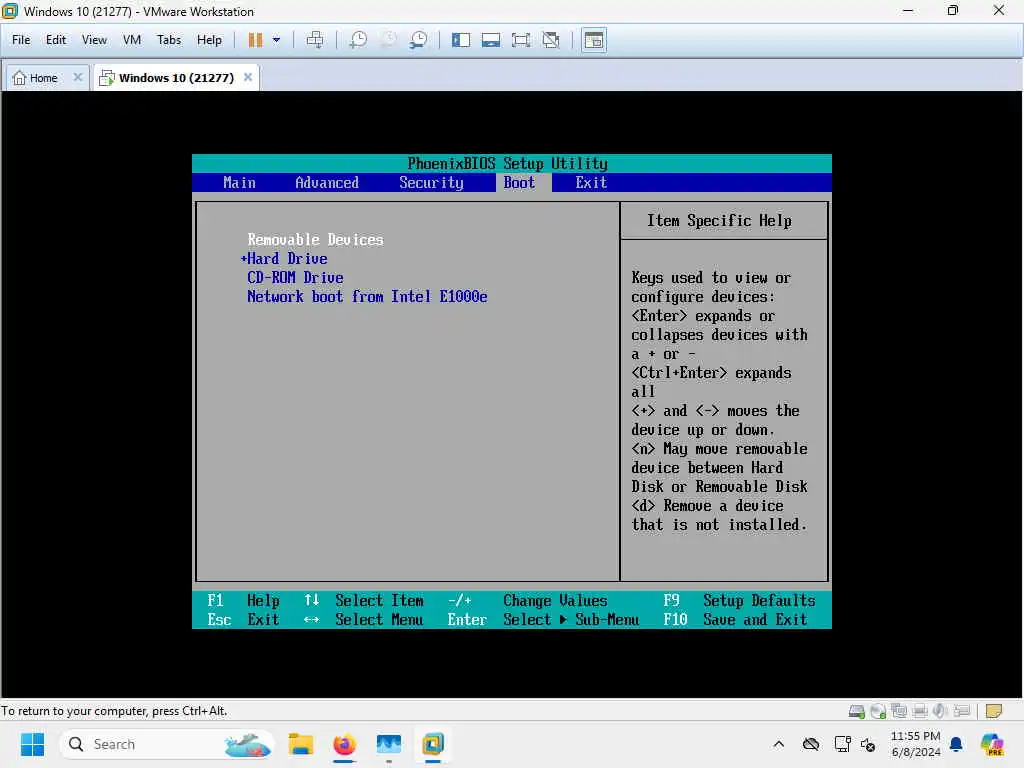Click the network tray icon
This screenshot has width=1024, height=768.
click(842, 744)
